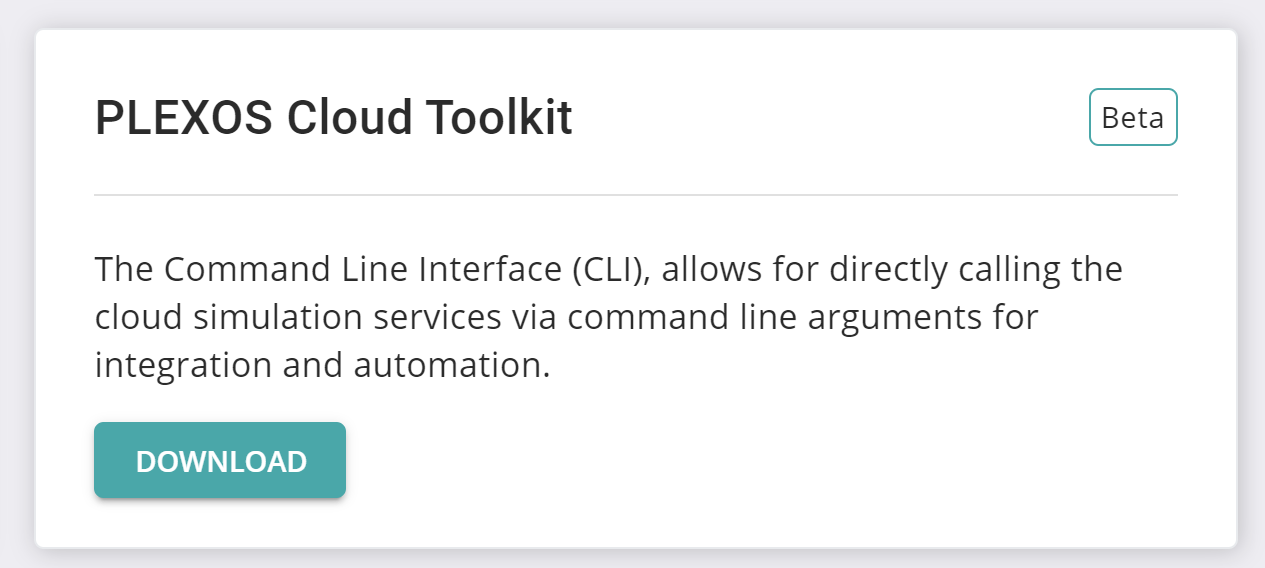Click the word "The" starting the description
The height and width of the screenshot is (568, 1265).
tap(125, 270)
